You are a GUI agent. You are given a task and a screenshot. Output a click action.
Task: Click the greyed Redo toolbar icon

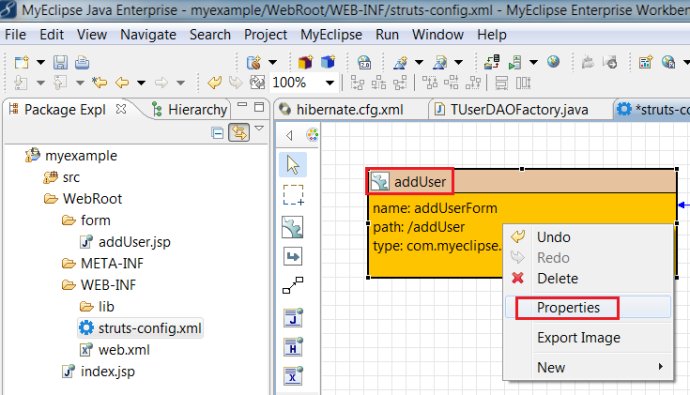pyautogui.click(x=236, y=82)
